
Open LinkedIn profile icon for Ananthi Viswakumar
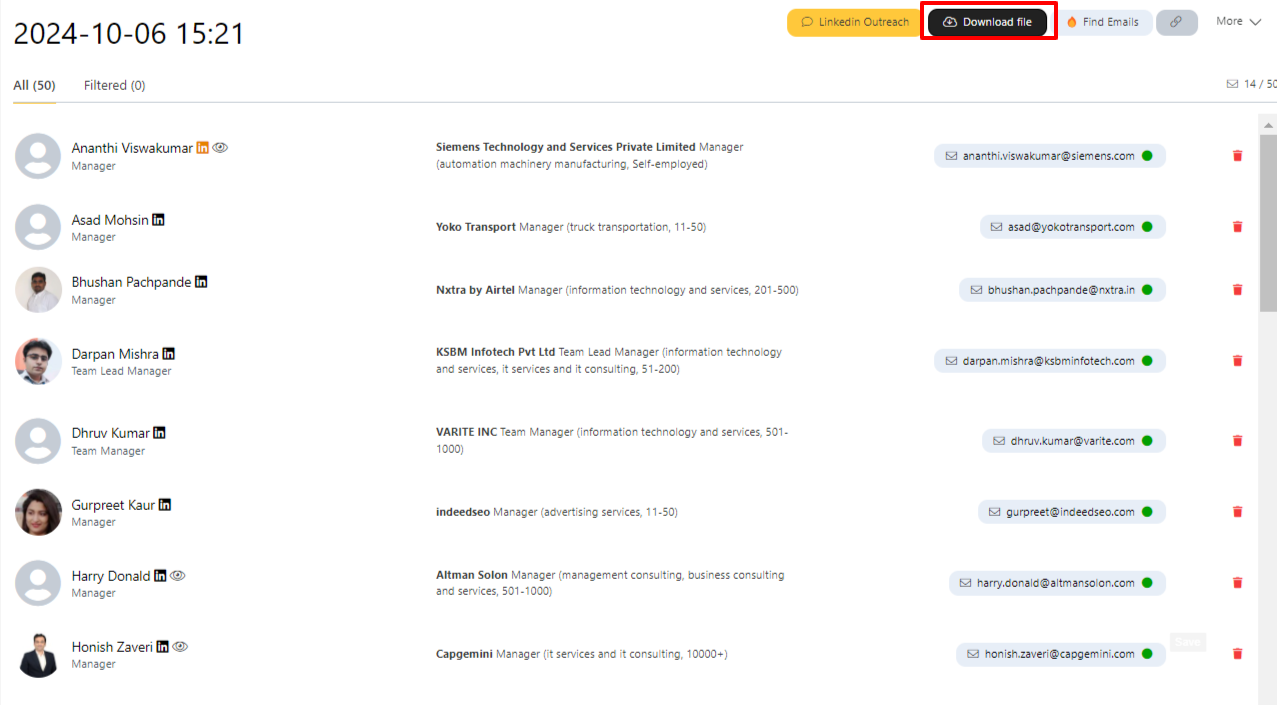click(x=203, y=148)
